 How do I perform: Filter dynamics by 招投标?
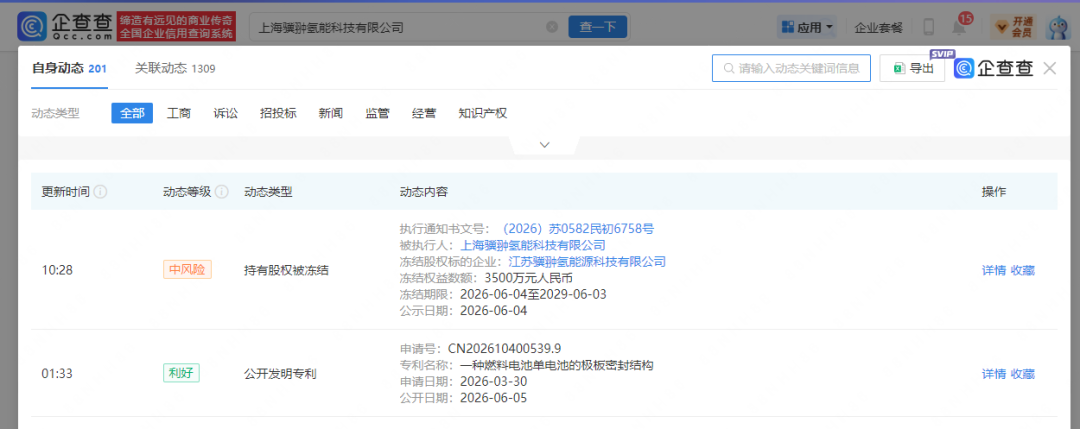point(278,114)
